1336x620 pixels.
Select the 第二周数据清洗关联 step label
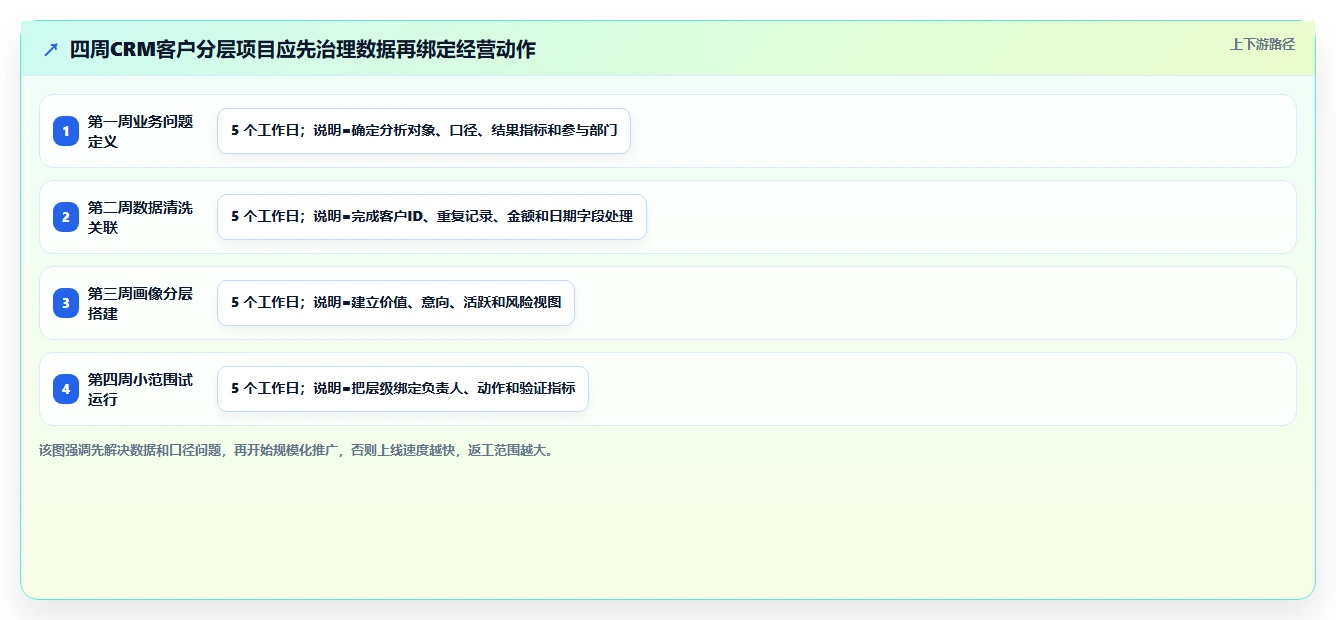[141, 217]
